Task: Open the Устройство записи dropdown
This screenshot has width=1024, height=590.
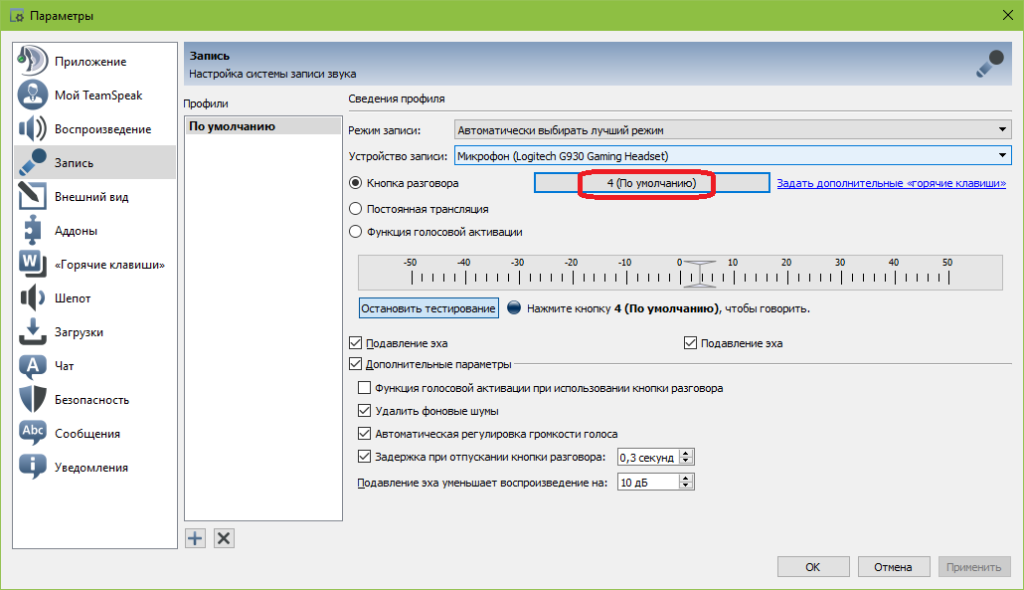Action: pos(731,156)
